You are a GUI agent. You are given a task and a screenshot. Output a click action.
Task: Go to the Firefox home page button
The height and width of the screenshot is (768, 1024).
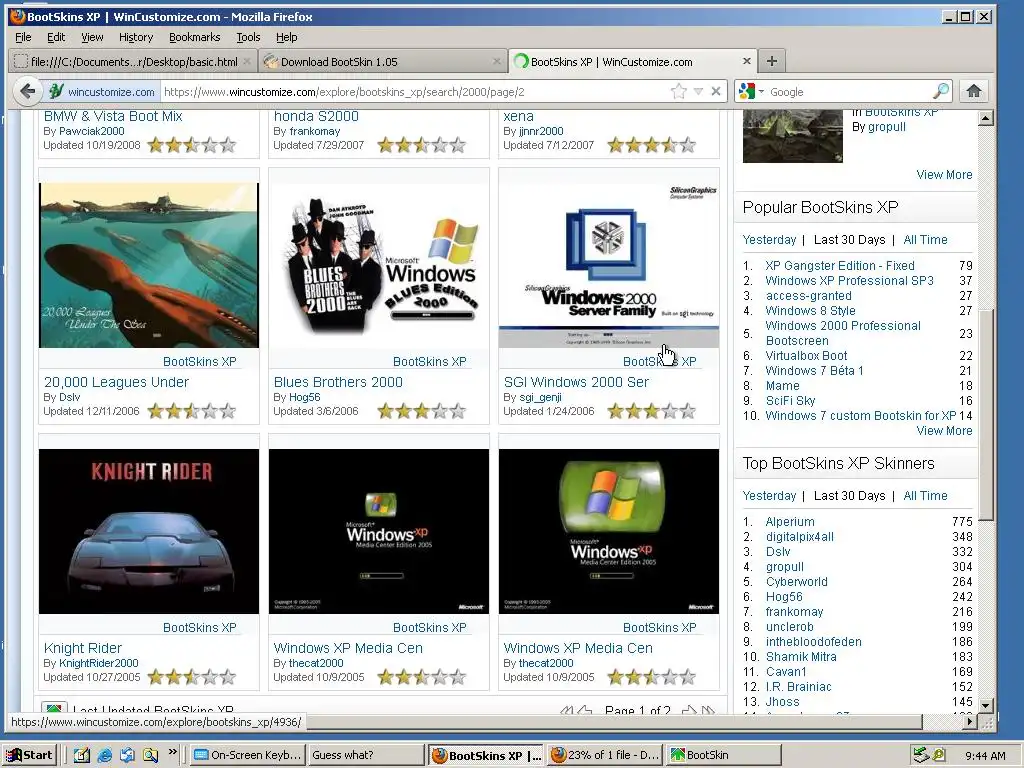coord(974,91)
